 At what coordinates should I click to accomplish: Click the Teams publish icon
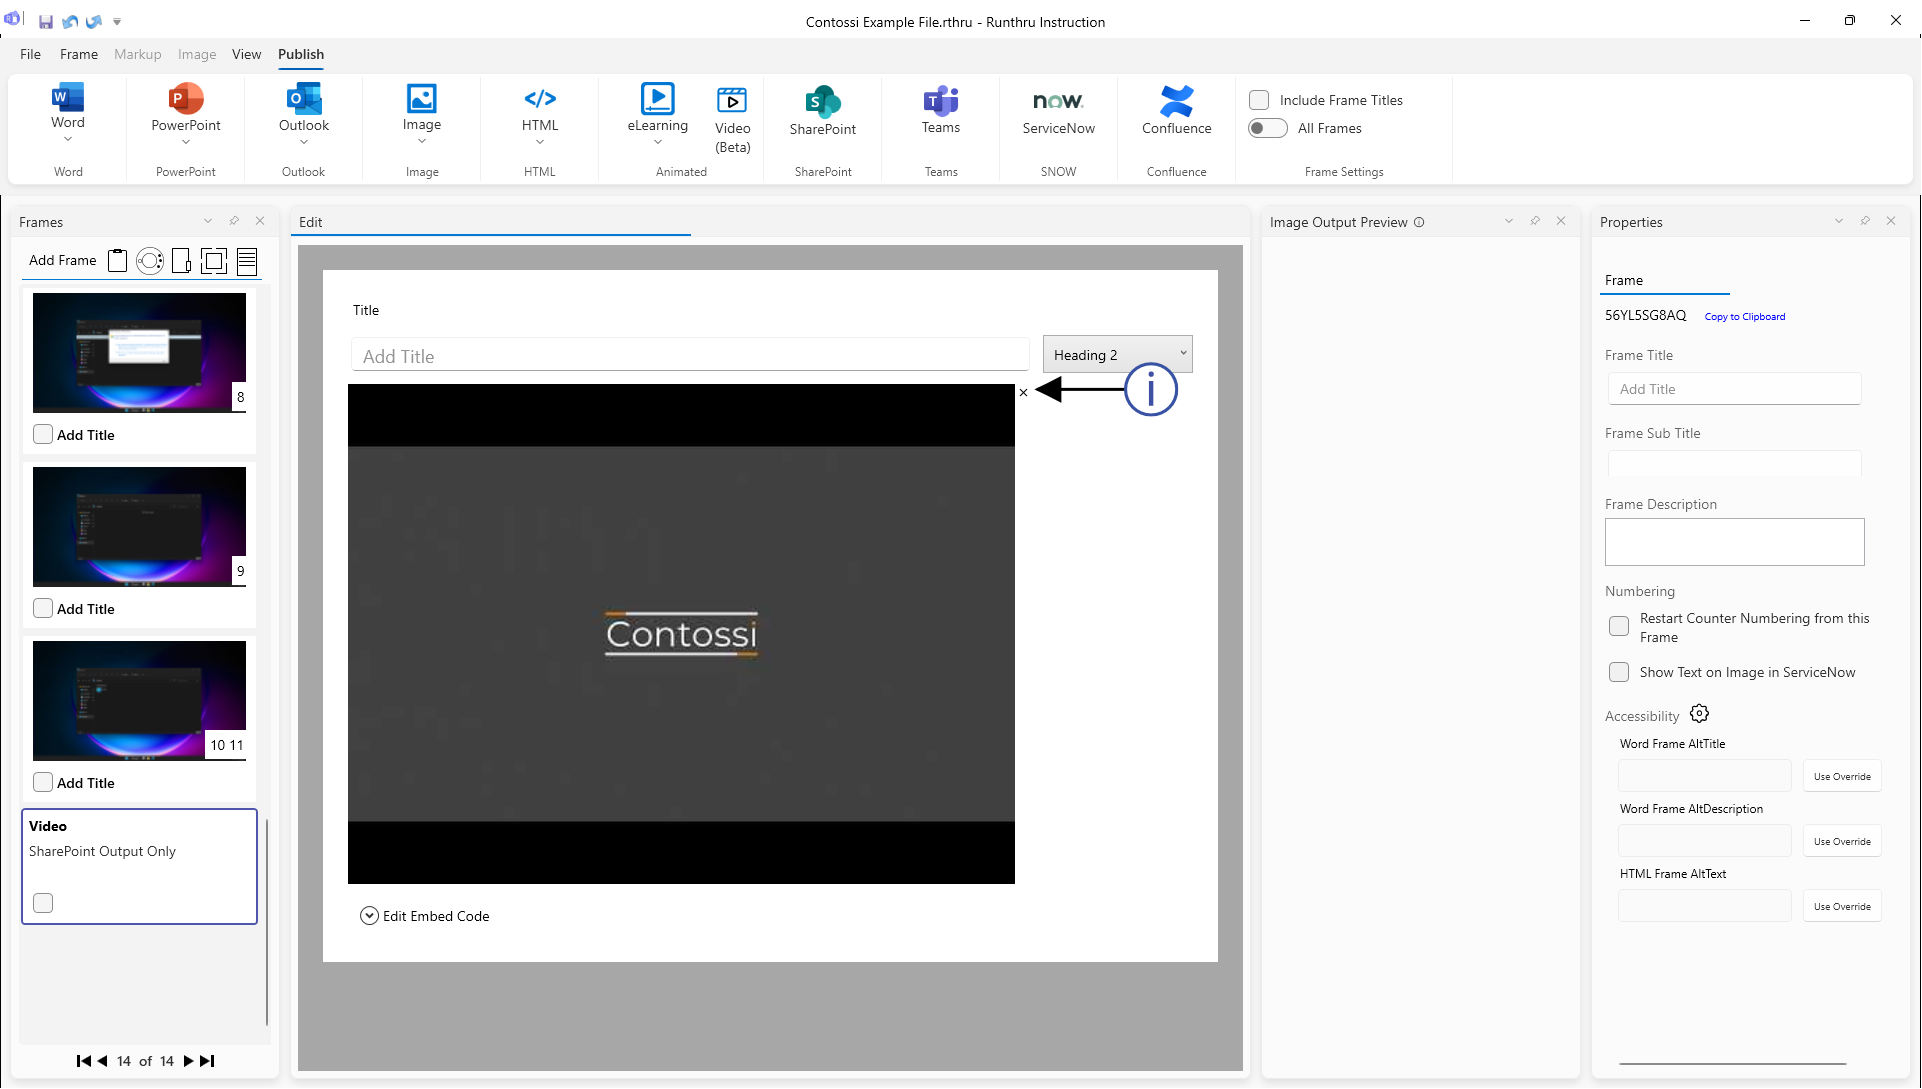940,101
